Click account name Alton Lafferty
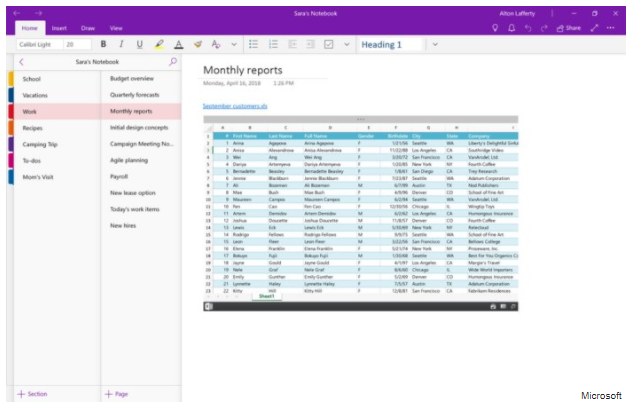 tap(517, 13)
